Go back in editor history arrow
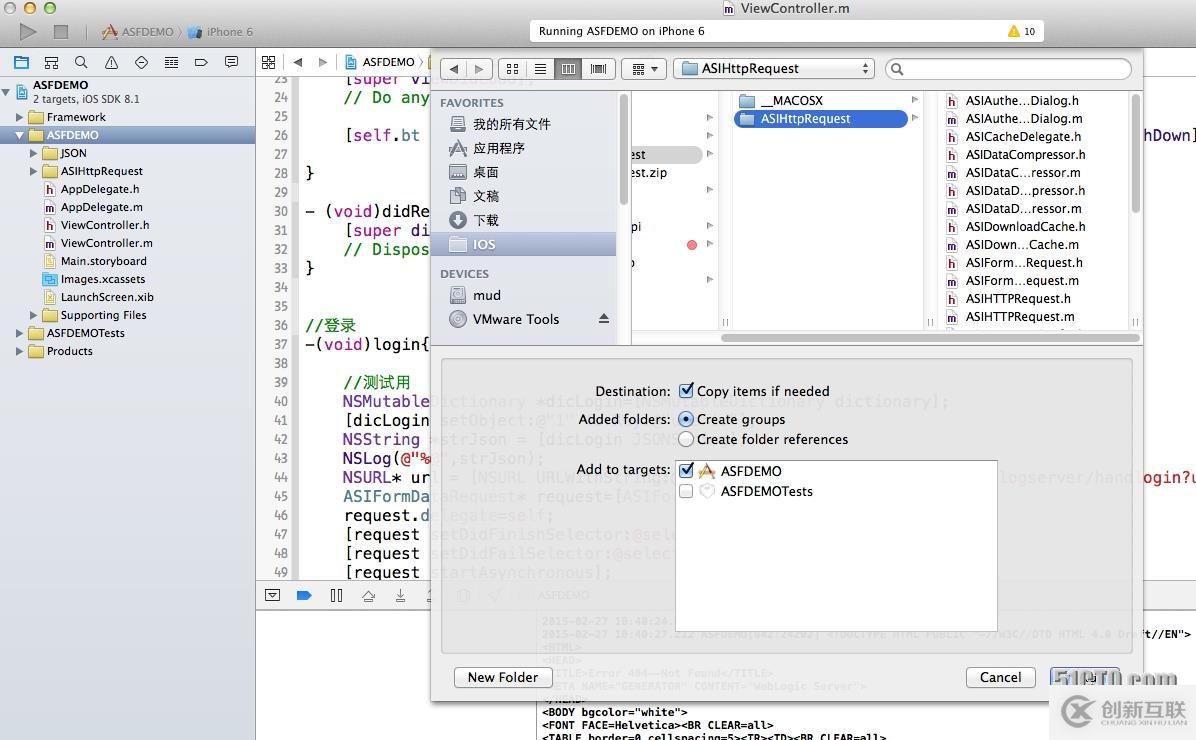The image size is (1196, 740). (x=297, y=63)
